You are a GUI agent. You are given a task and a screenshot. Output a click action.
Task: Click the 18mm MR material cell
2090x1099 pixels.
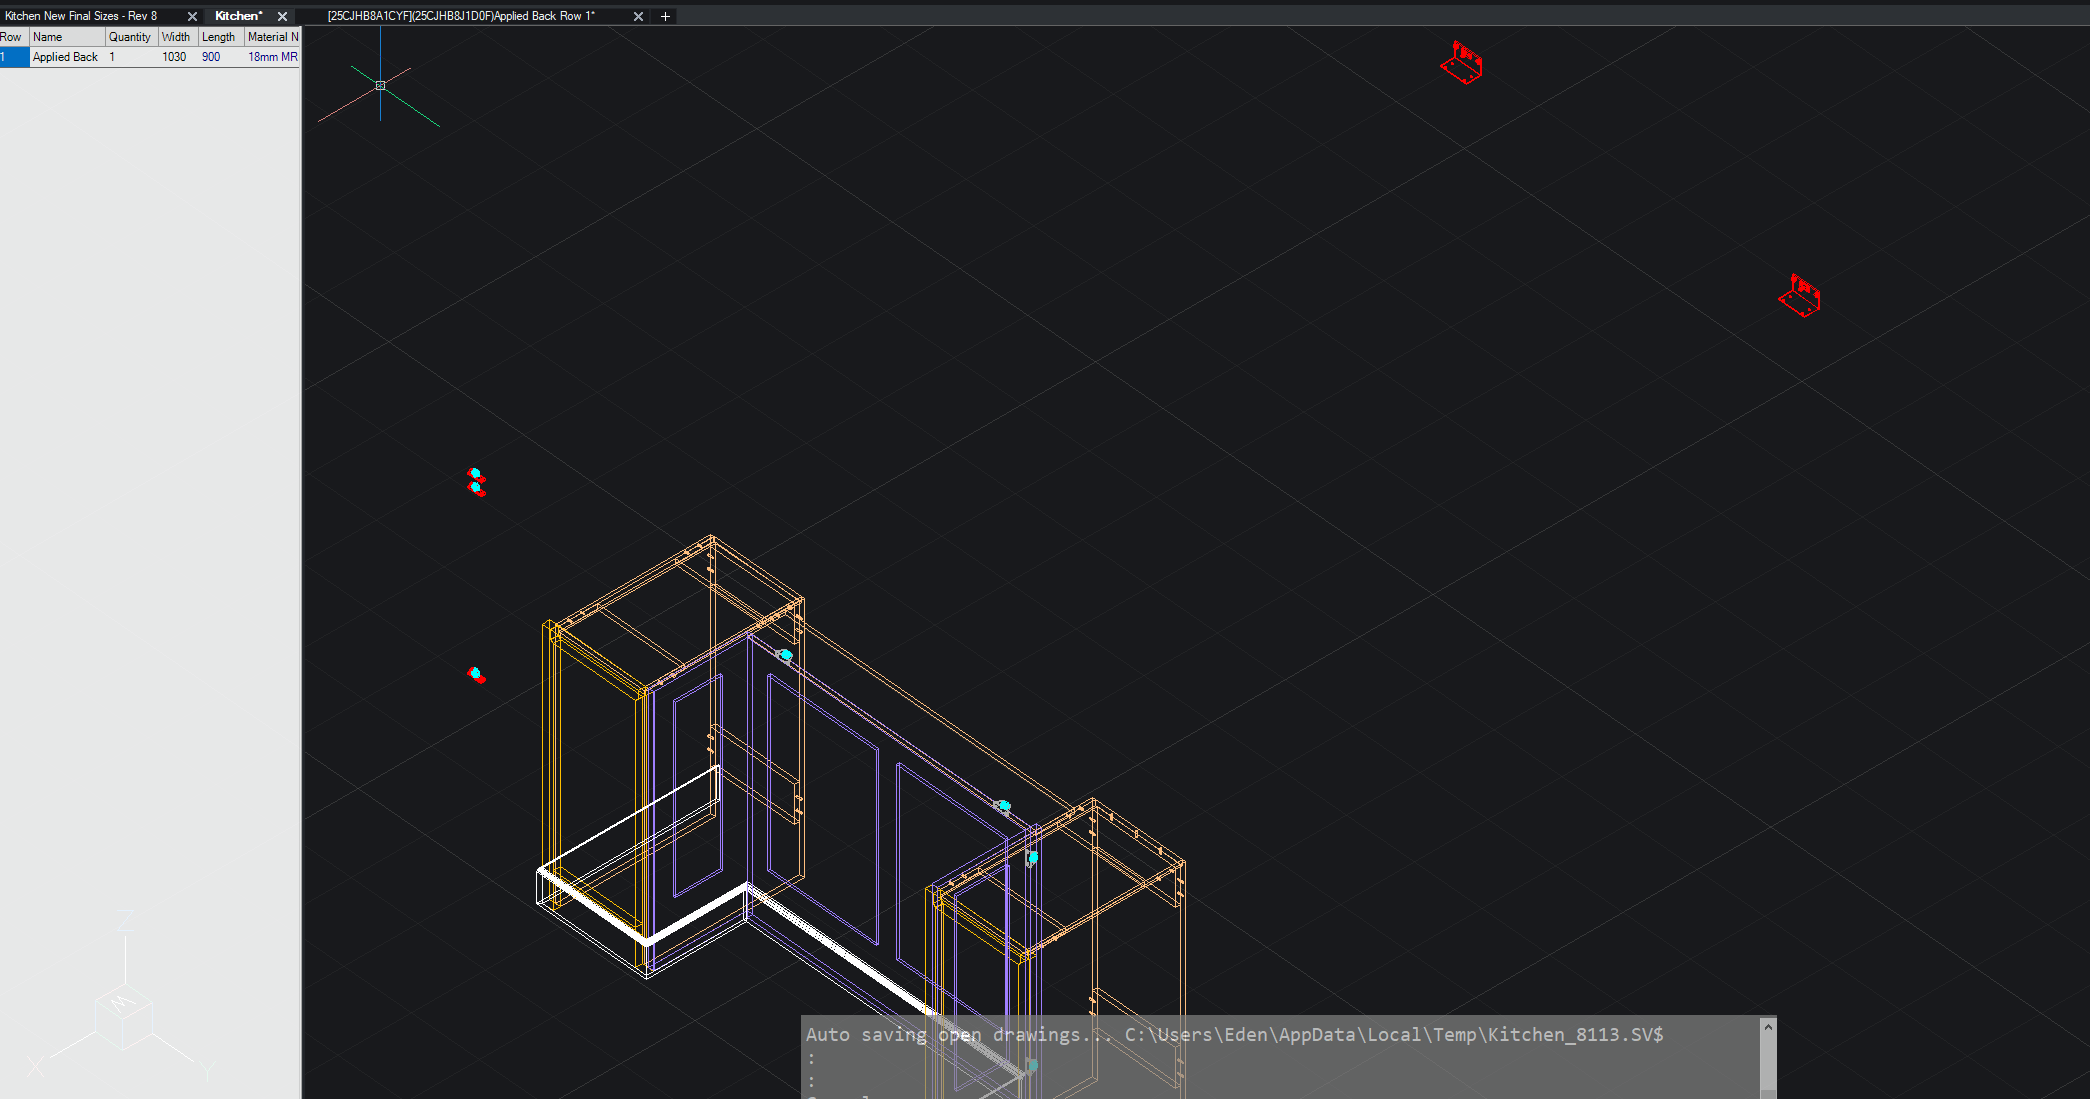pos(272,57)
